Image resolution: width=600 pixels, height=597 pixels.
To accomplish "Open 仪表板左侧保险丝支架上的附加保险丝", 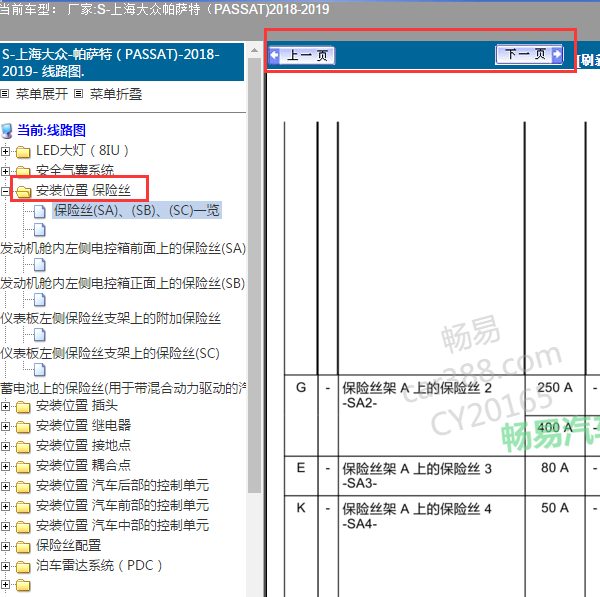I will pyautogui.click(x=111, y=318).
